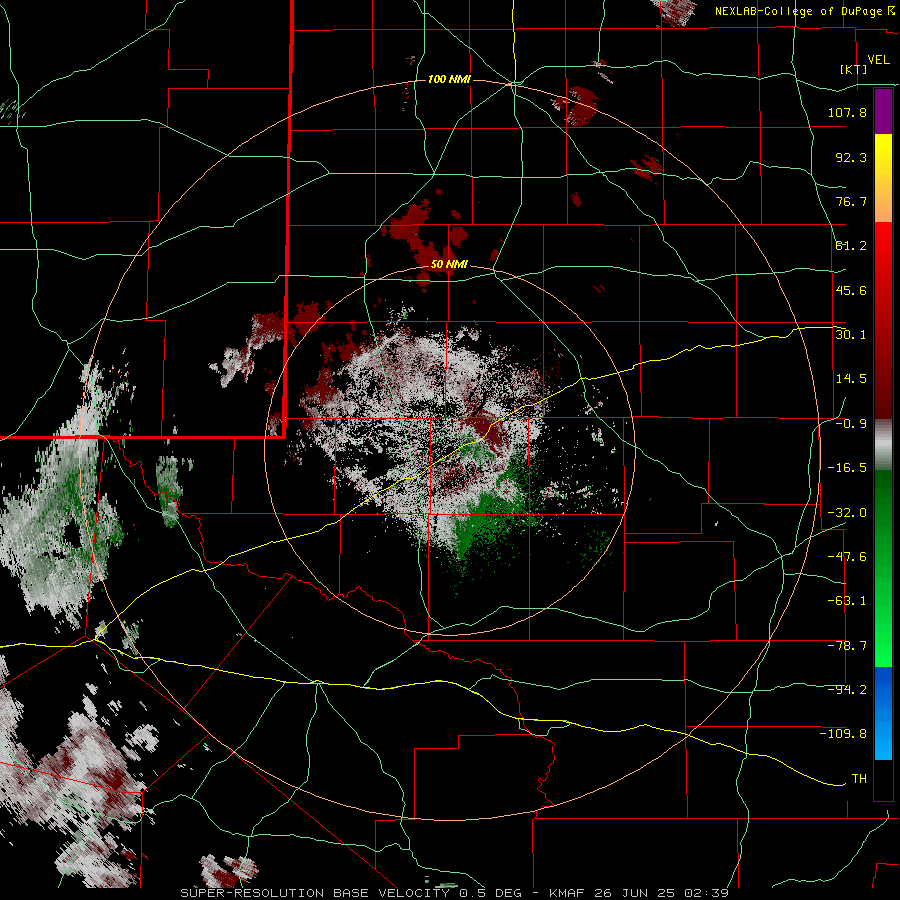The image size is (900, 900).
Task: Click the 100 NMI range ring label
Action: (449, 79)
